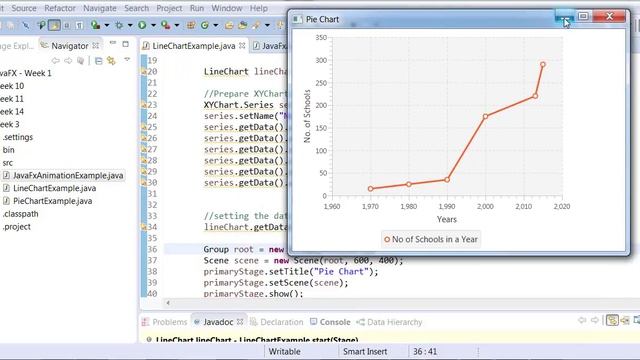
Task: Select the .project file
Action: [x=16, y=227]
